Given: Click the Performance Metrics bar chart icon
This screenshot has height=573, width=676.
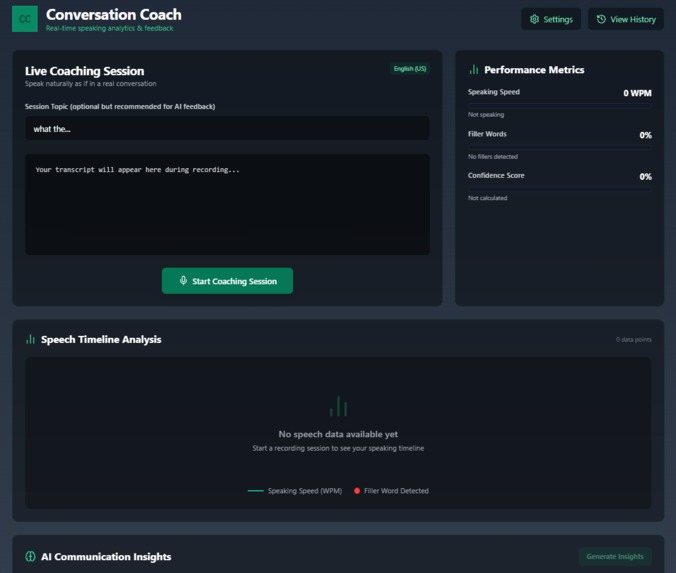Looking at the screenshot, I should (474, 69).
